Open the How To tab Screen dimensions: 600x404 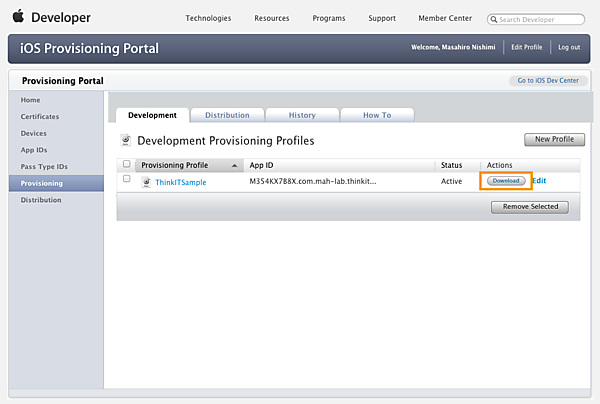tap(377, 115)
